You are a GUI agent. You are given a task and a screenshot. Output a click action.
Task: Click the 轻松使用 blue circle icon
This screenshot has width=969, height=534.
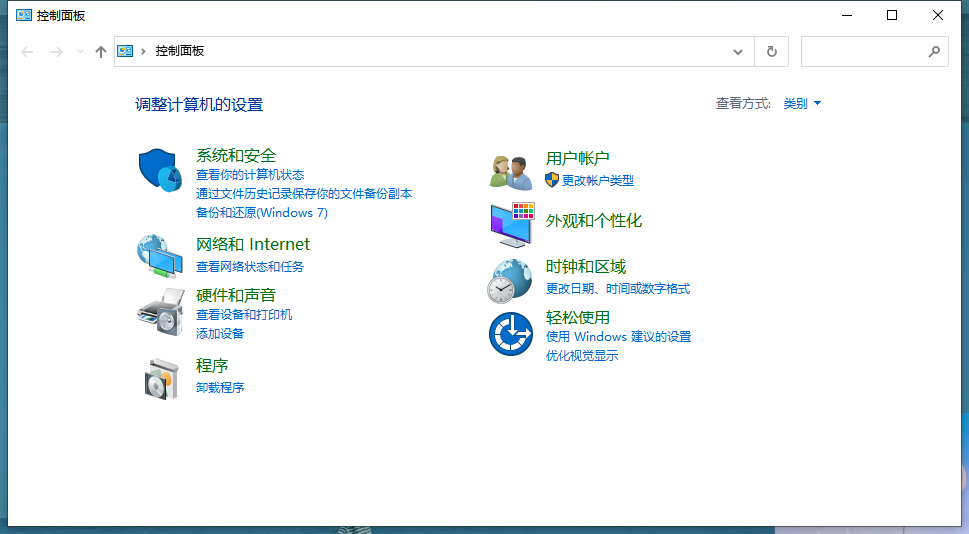511,334
